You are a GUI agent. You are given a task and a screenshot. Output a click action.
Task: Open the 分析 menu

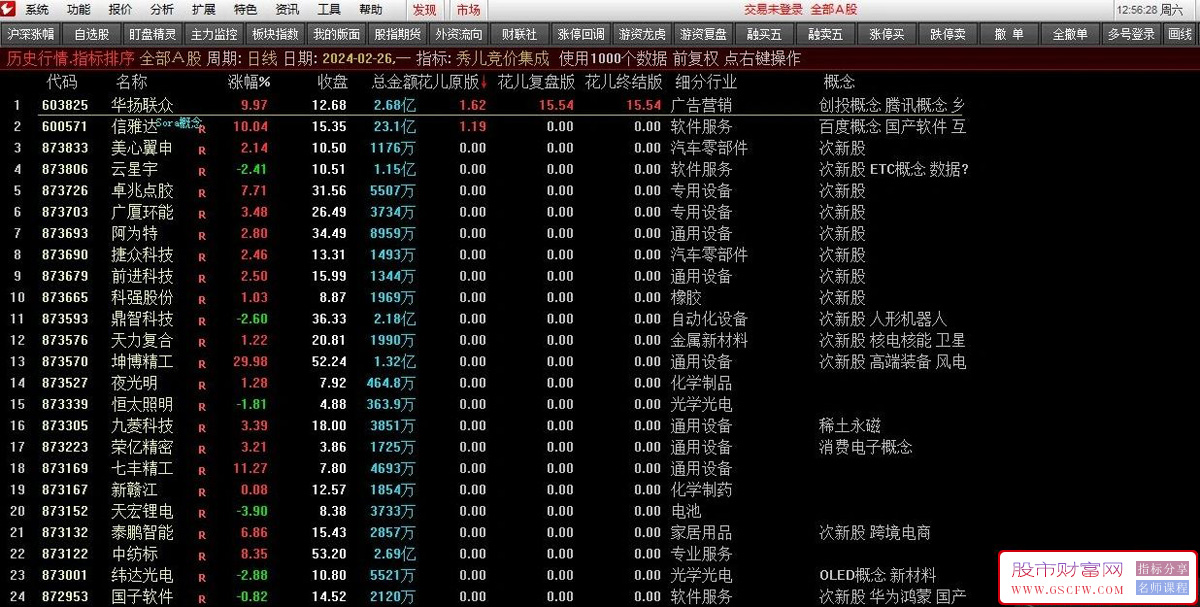pyautogui.click(x=162, y=9)
